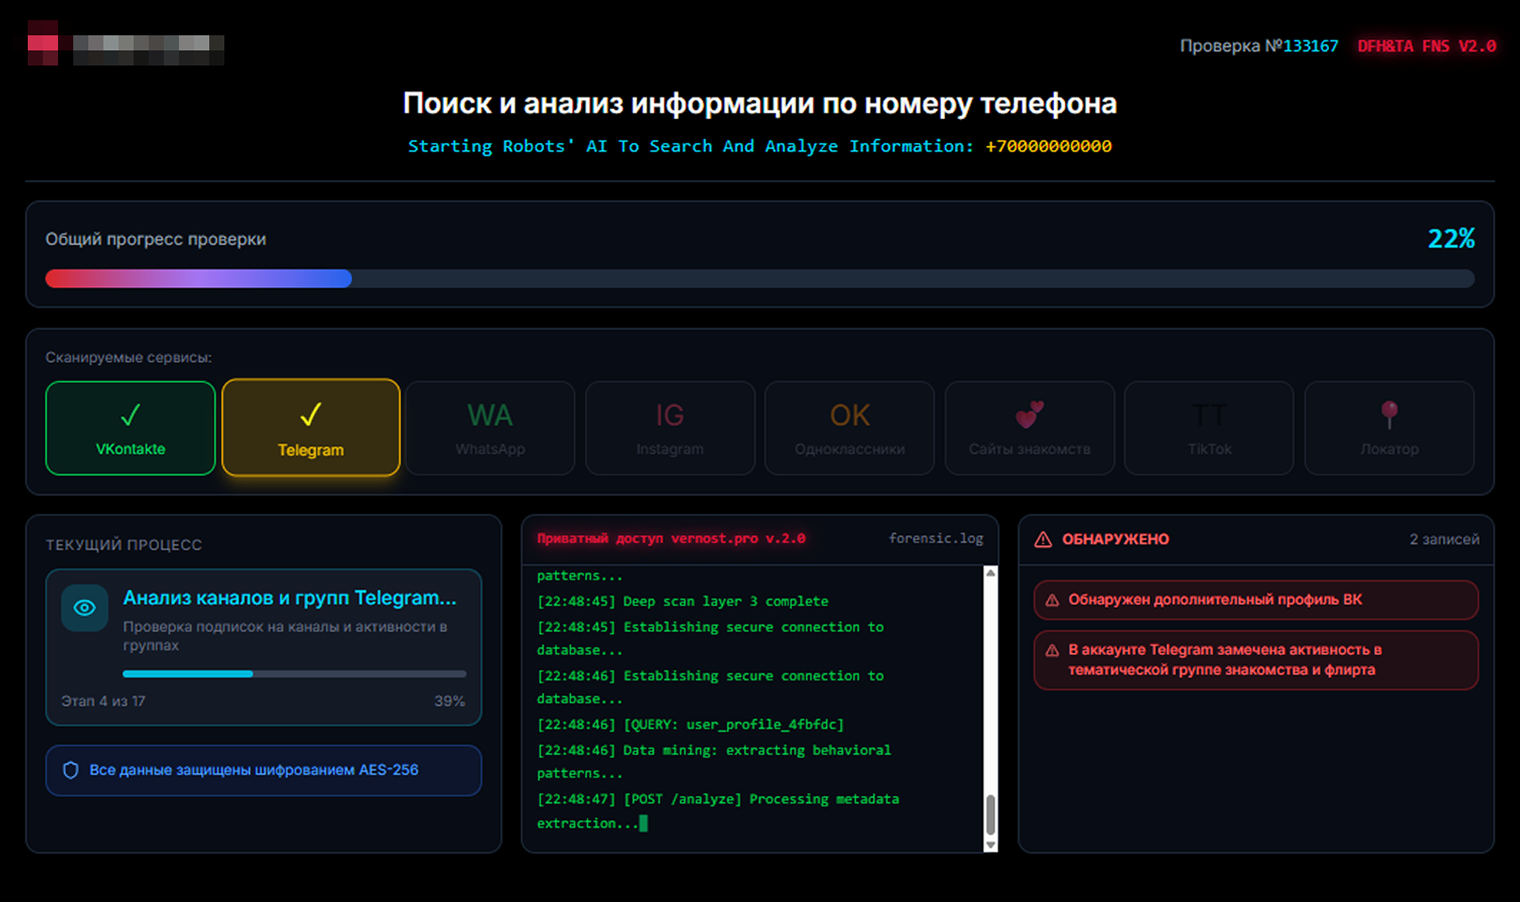Click the '2 записей' counter
This screenshot has height=902, width=1520.
pos(1444,539)
